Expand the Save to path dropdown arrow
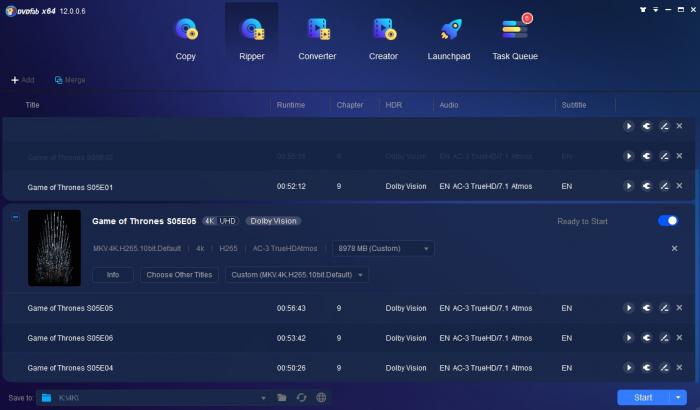This screenshot has width=700, height=410. click(x=263, y=397)
